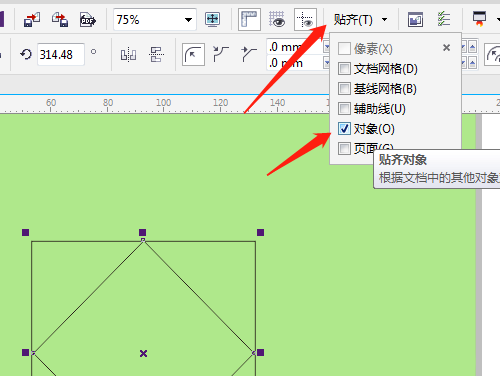500x376 pixels.
Task: Click the full-screen preview icon
Action: [x=213, y=19]
